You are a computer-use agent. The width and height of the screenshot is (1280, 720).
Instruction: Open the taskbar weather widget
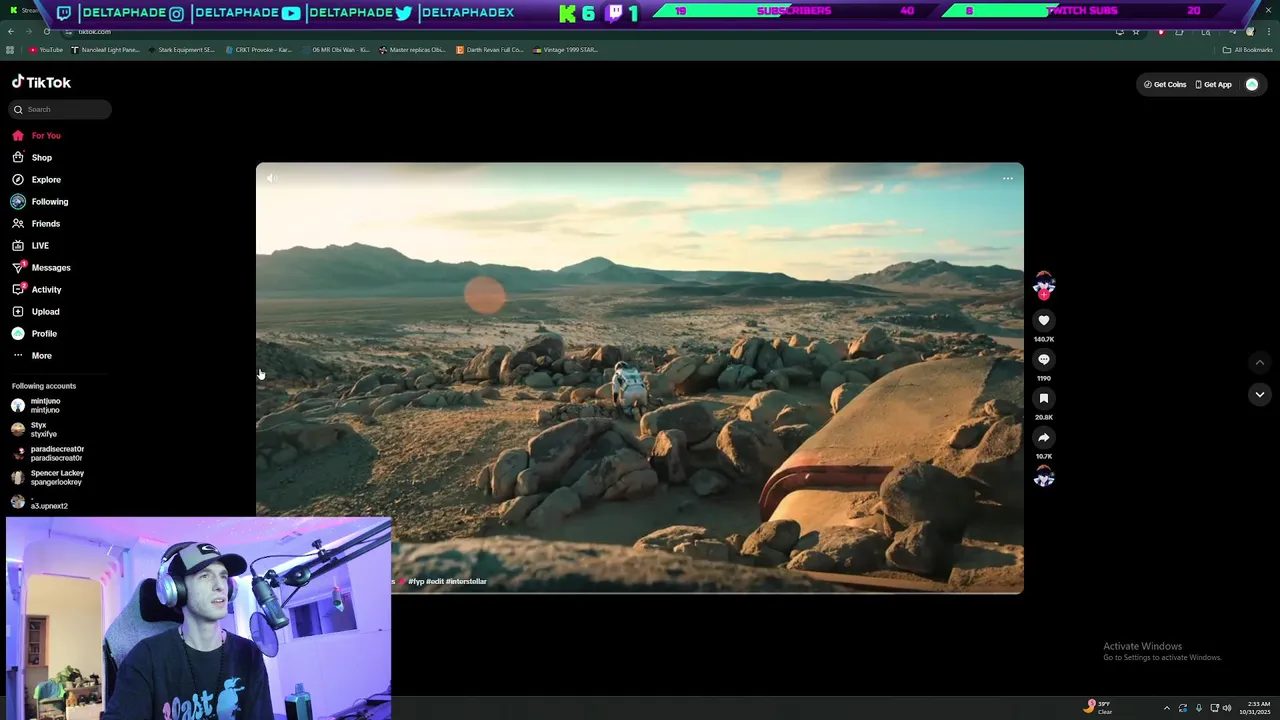[1098, 707]
